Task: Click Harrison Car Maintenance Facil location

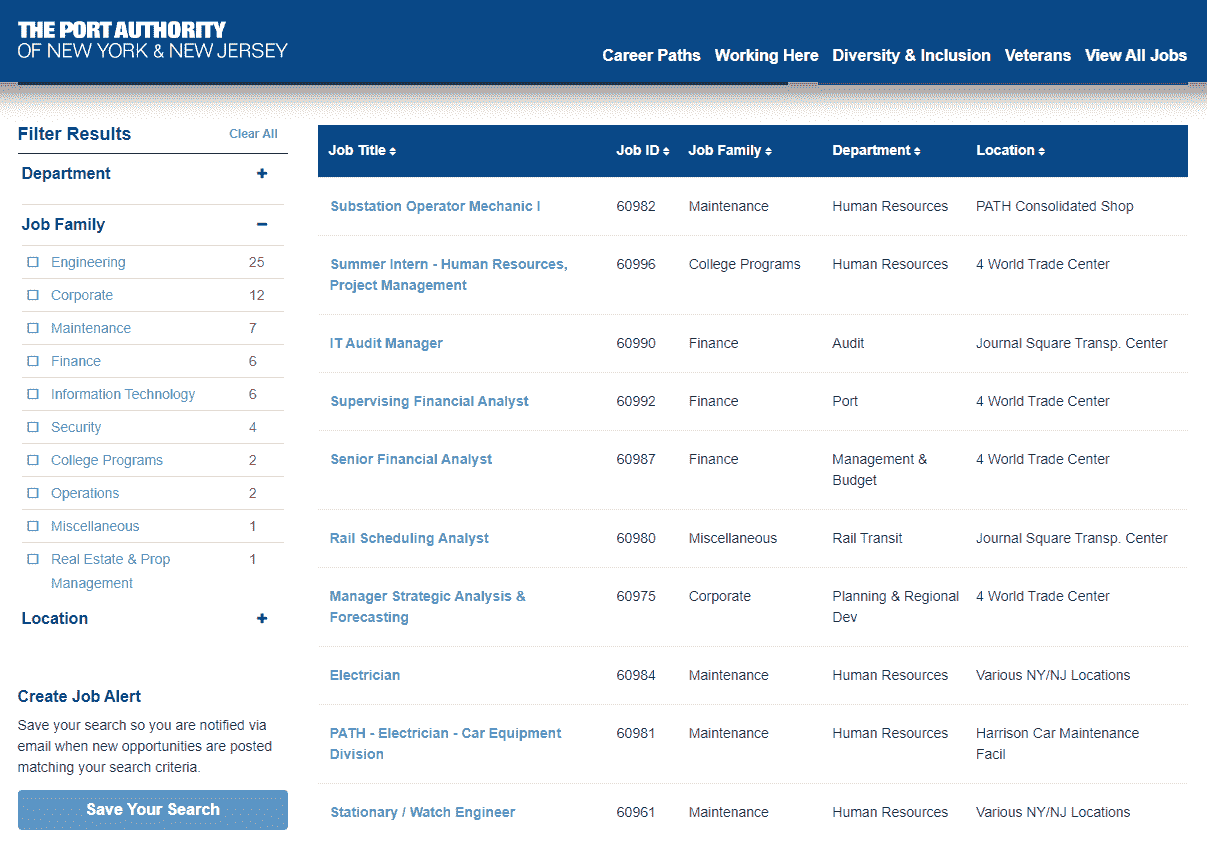Action: (1057, 744)
